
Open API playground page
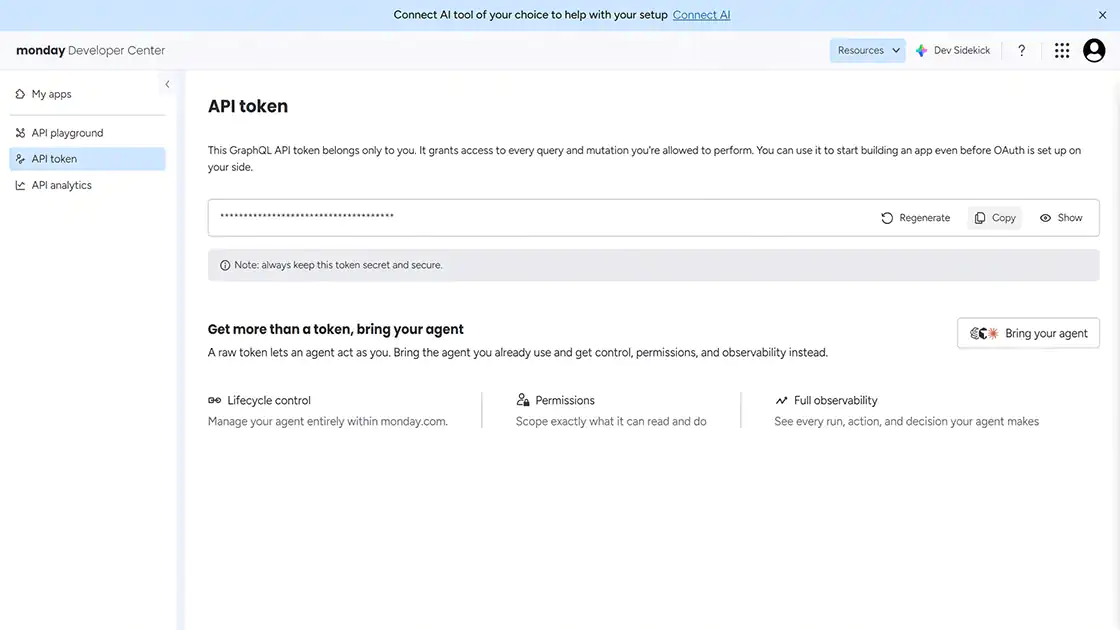[87, 133]
